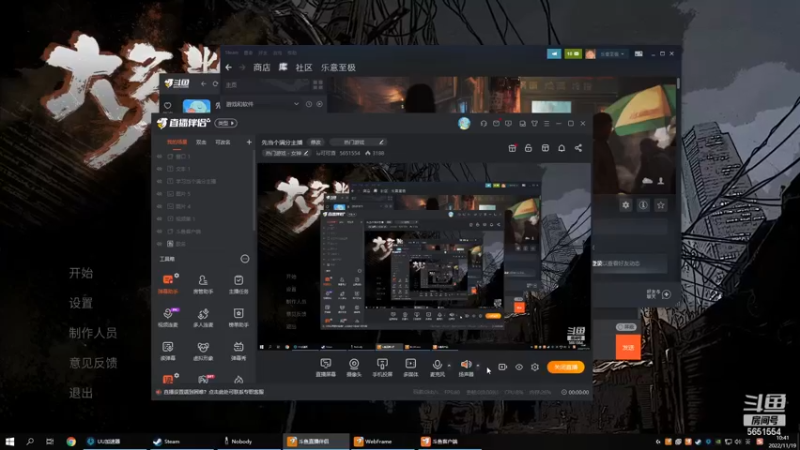Viewport: 800px width, 450px height.
Task: Open the settings gear next to the orange button
Action: pyautogui.click(x=535, y=367)
